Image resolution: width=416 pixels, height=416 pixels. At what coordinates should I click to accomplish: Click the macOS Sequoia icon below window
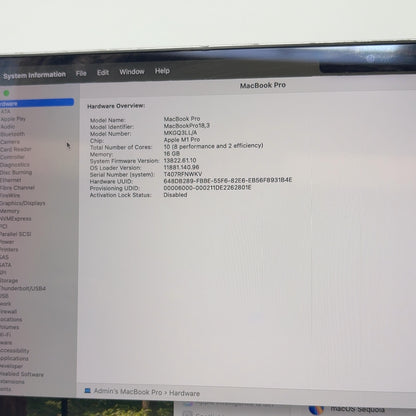[316, 410]
